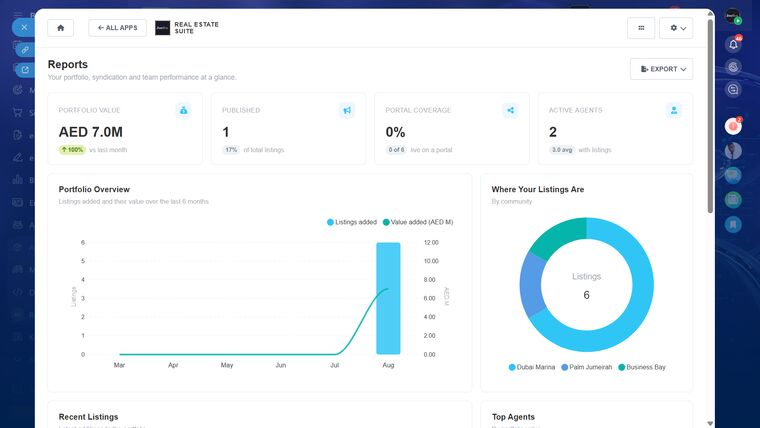Open in new window via external-link icon
This screenshot has width=760, height=428.
(25, 69)
